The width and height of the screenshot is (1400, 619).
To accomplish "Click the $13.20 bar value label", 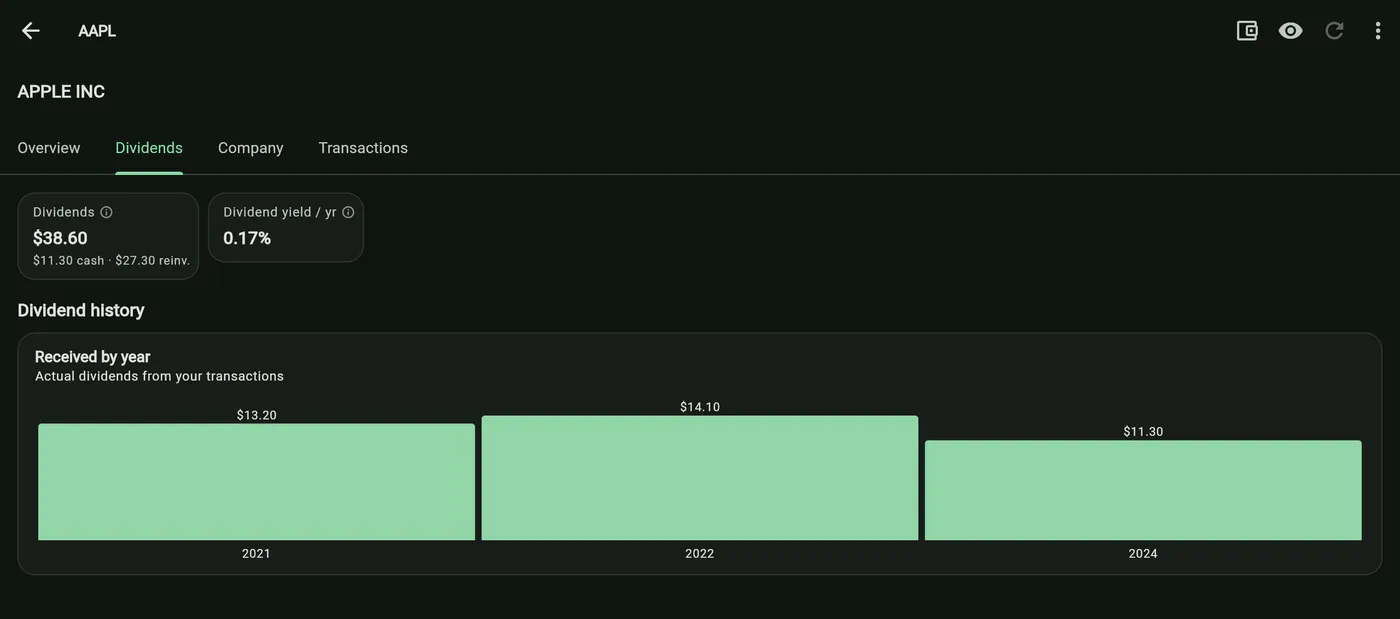I will pyautogui.click(x=257, y=415).
